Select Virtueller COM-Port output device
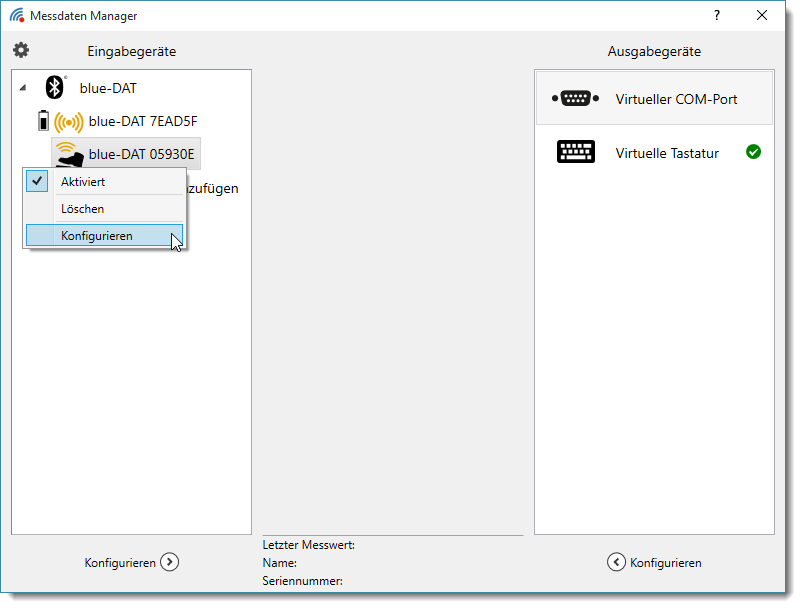The width and height of the screenshot is (801, 608). click(676, 99)
